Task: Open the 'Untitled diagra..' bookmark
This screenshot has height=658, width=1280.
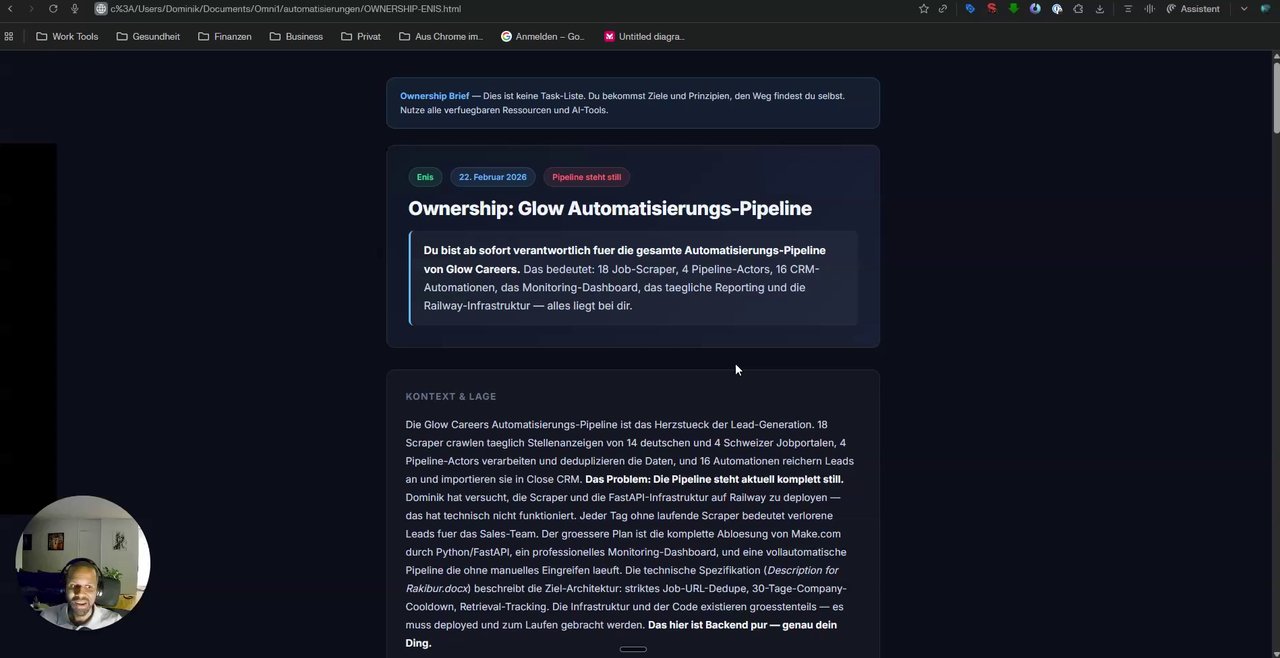Action: [x=645, y=36]
